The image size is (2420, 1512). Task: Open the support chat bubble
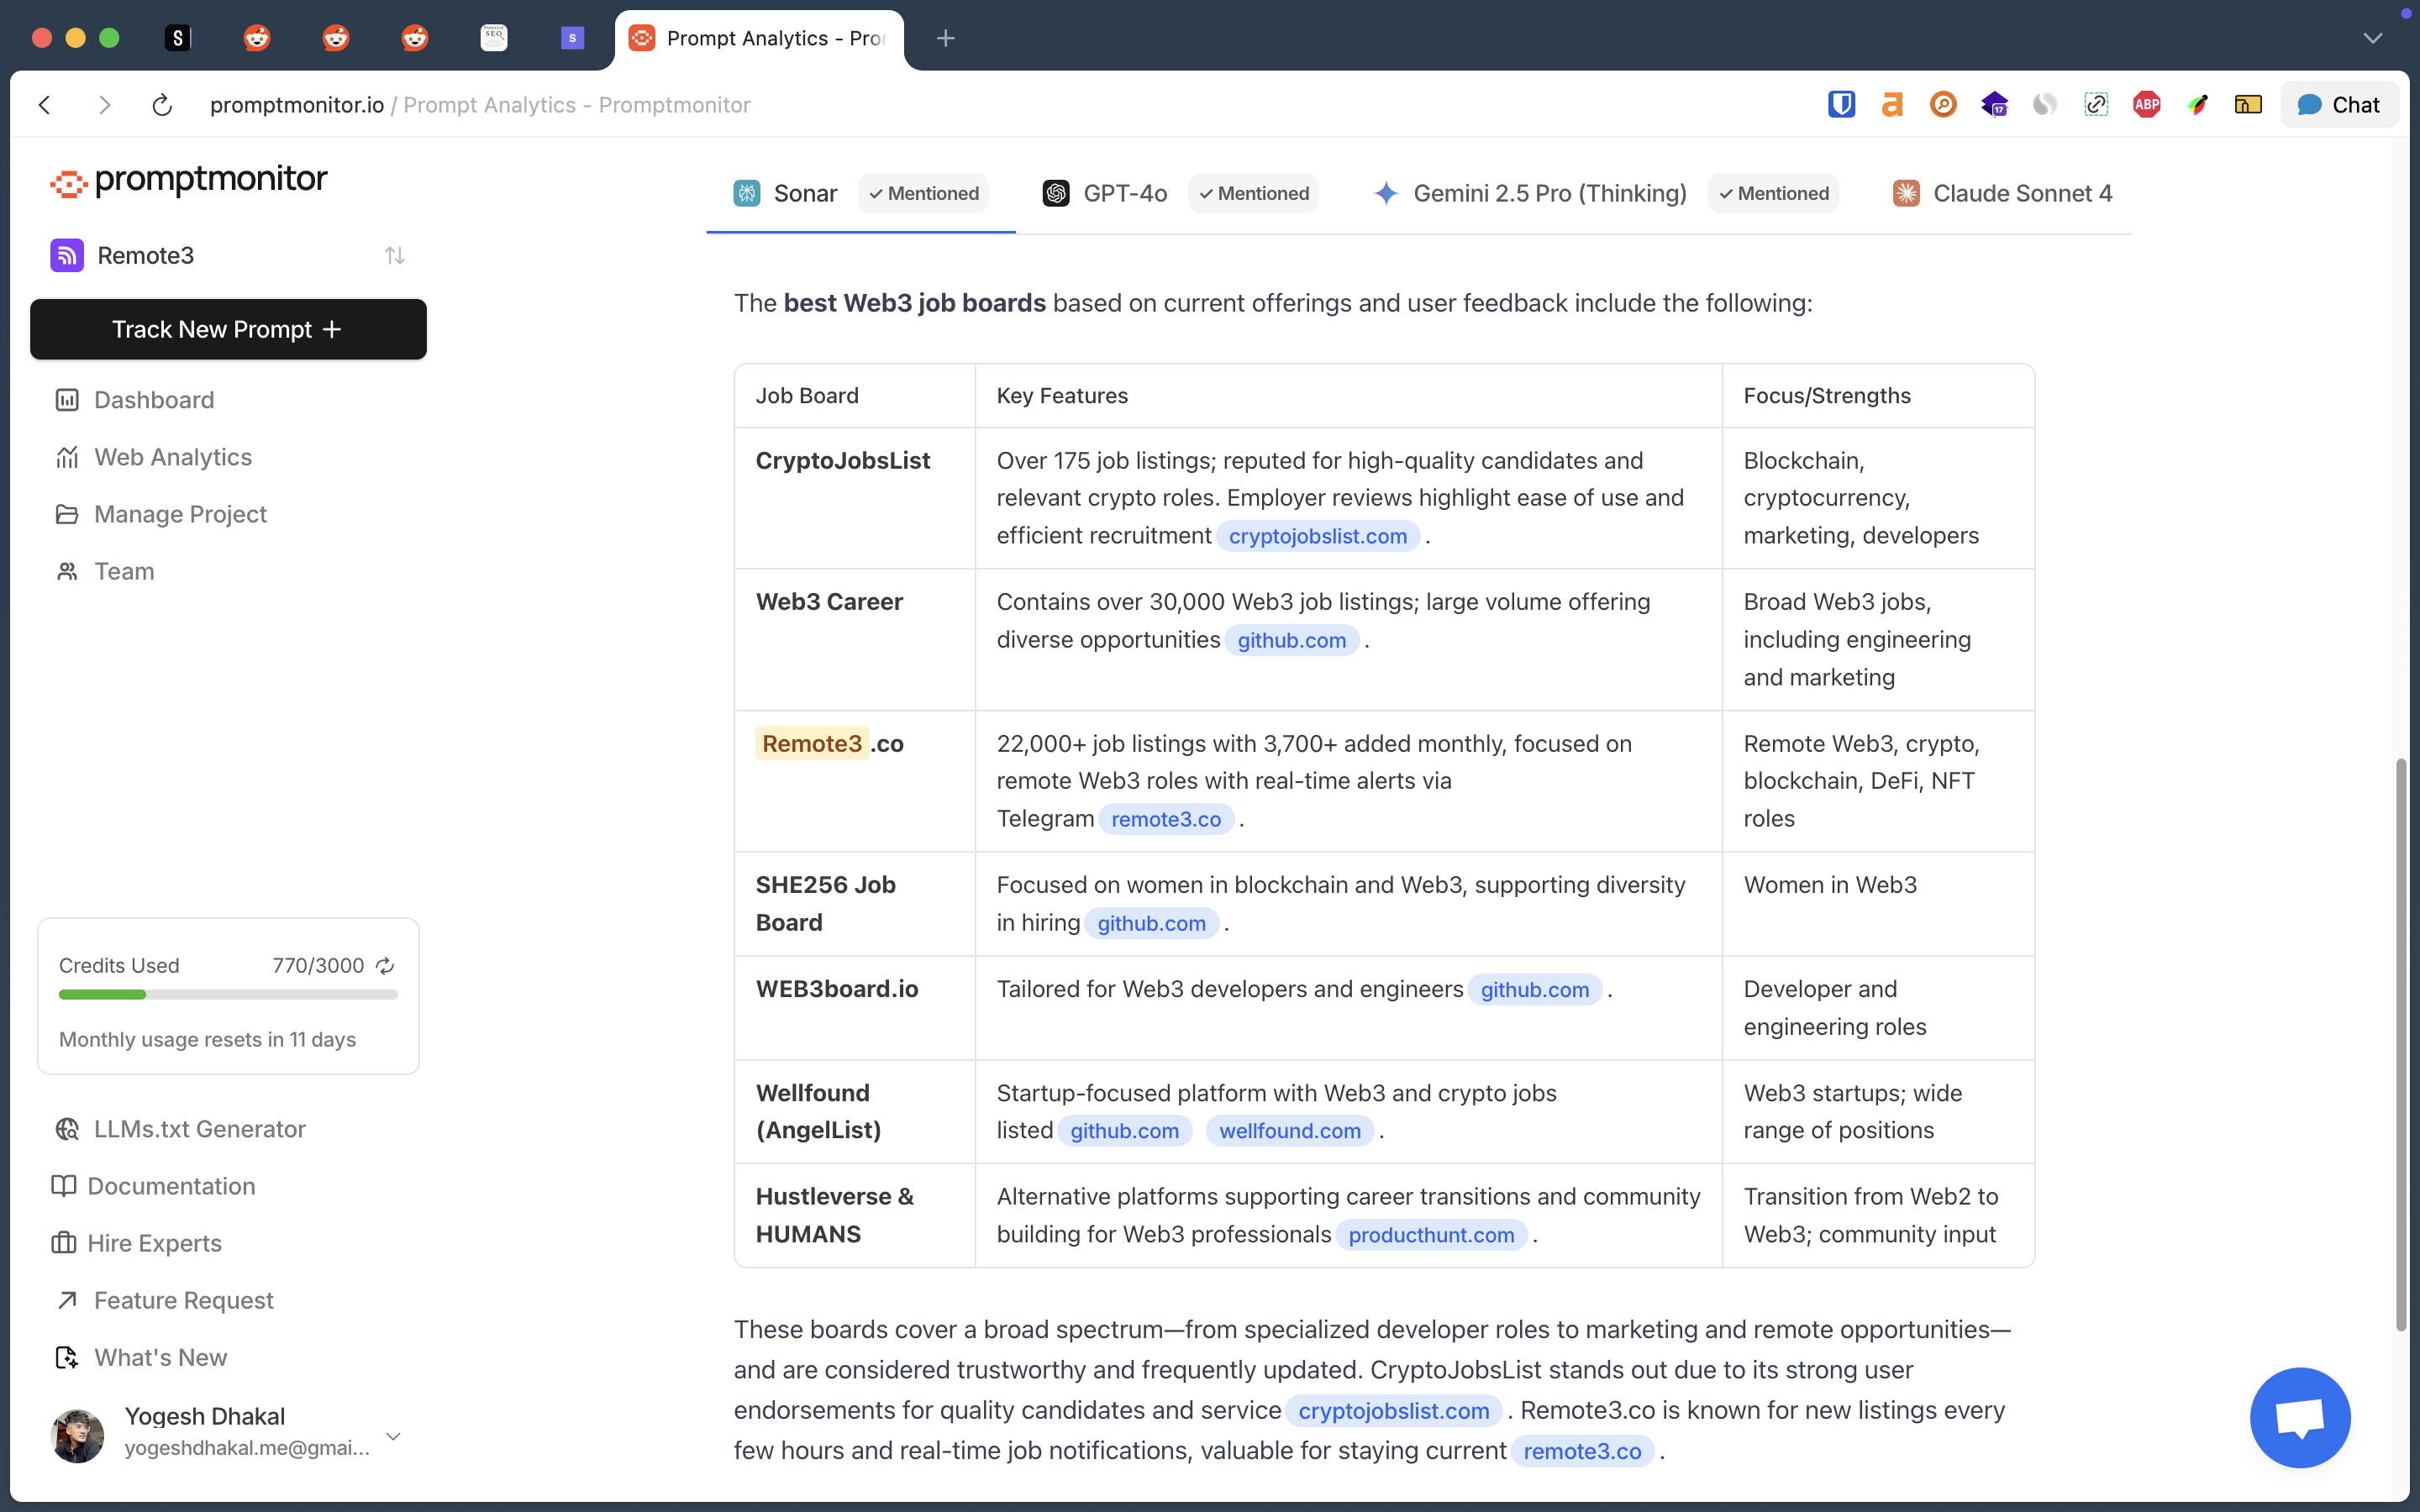[2299, 1417]
